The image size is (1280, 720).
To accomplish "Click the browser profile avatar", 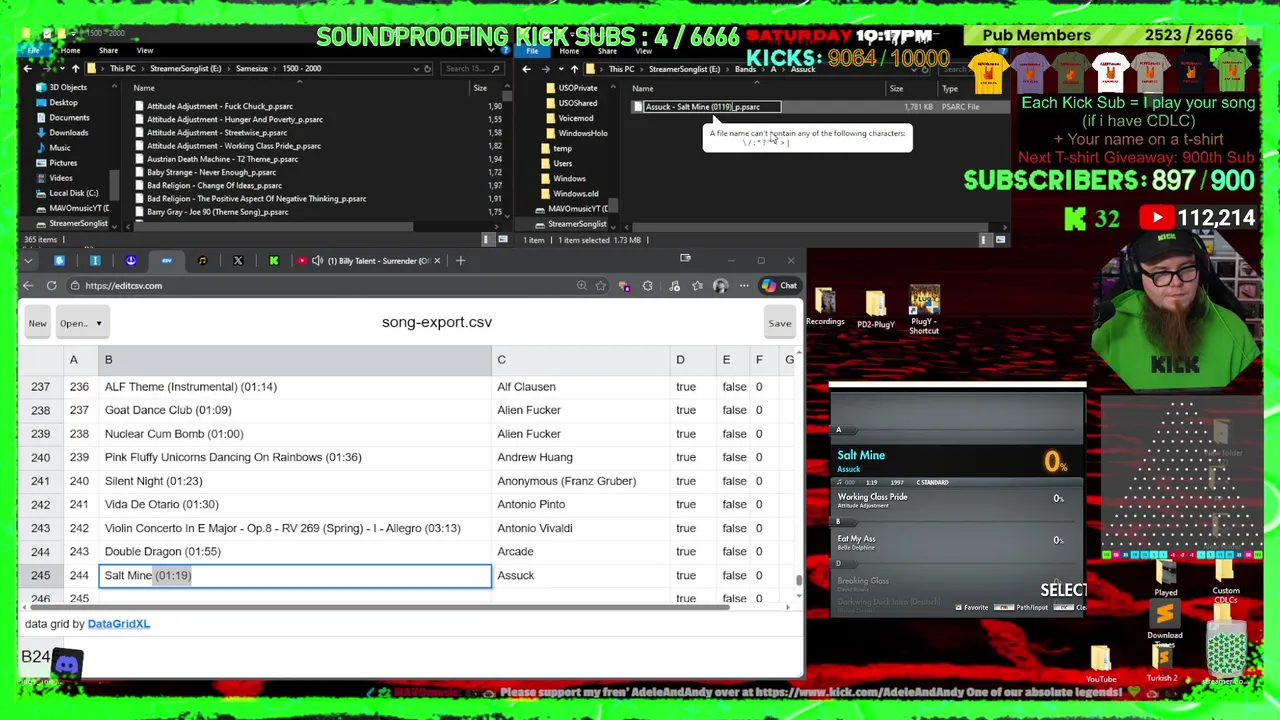I will click(720, 286).
